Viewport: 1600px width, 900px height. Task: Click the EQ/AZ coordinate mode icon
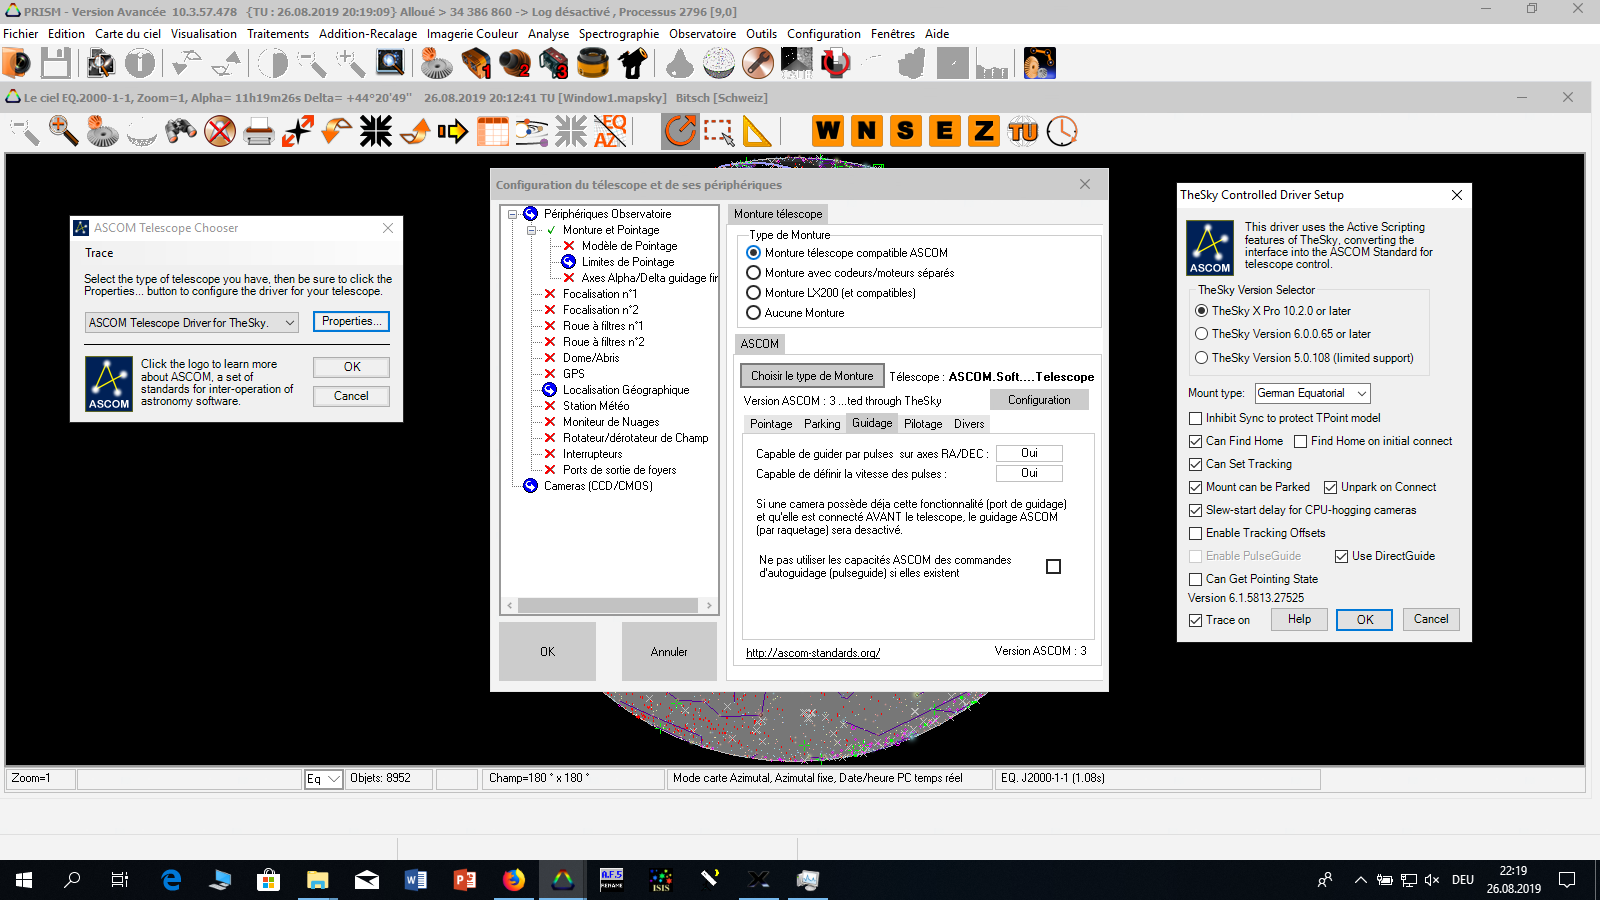click(610, 131)
